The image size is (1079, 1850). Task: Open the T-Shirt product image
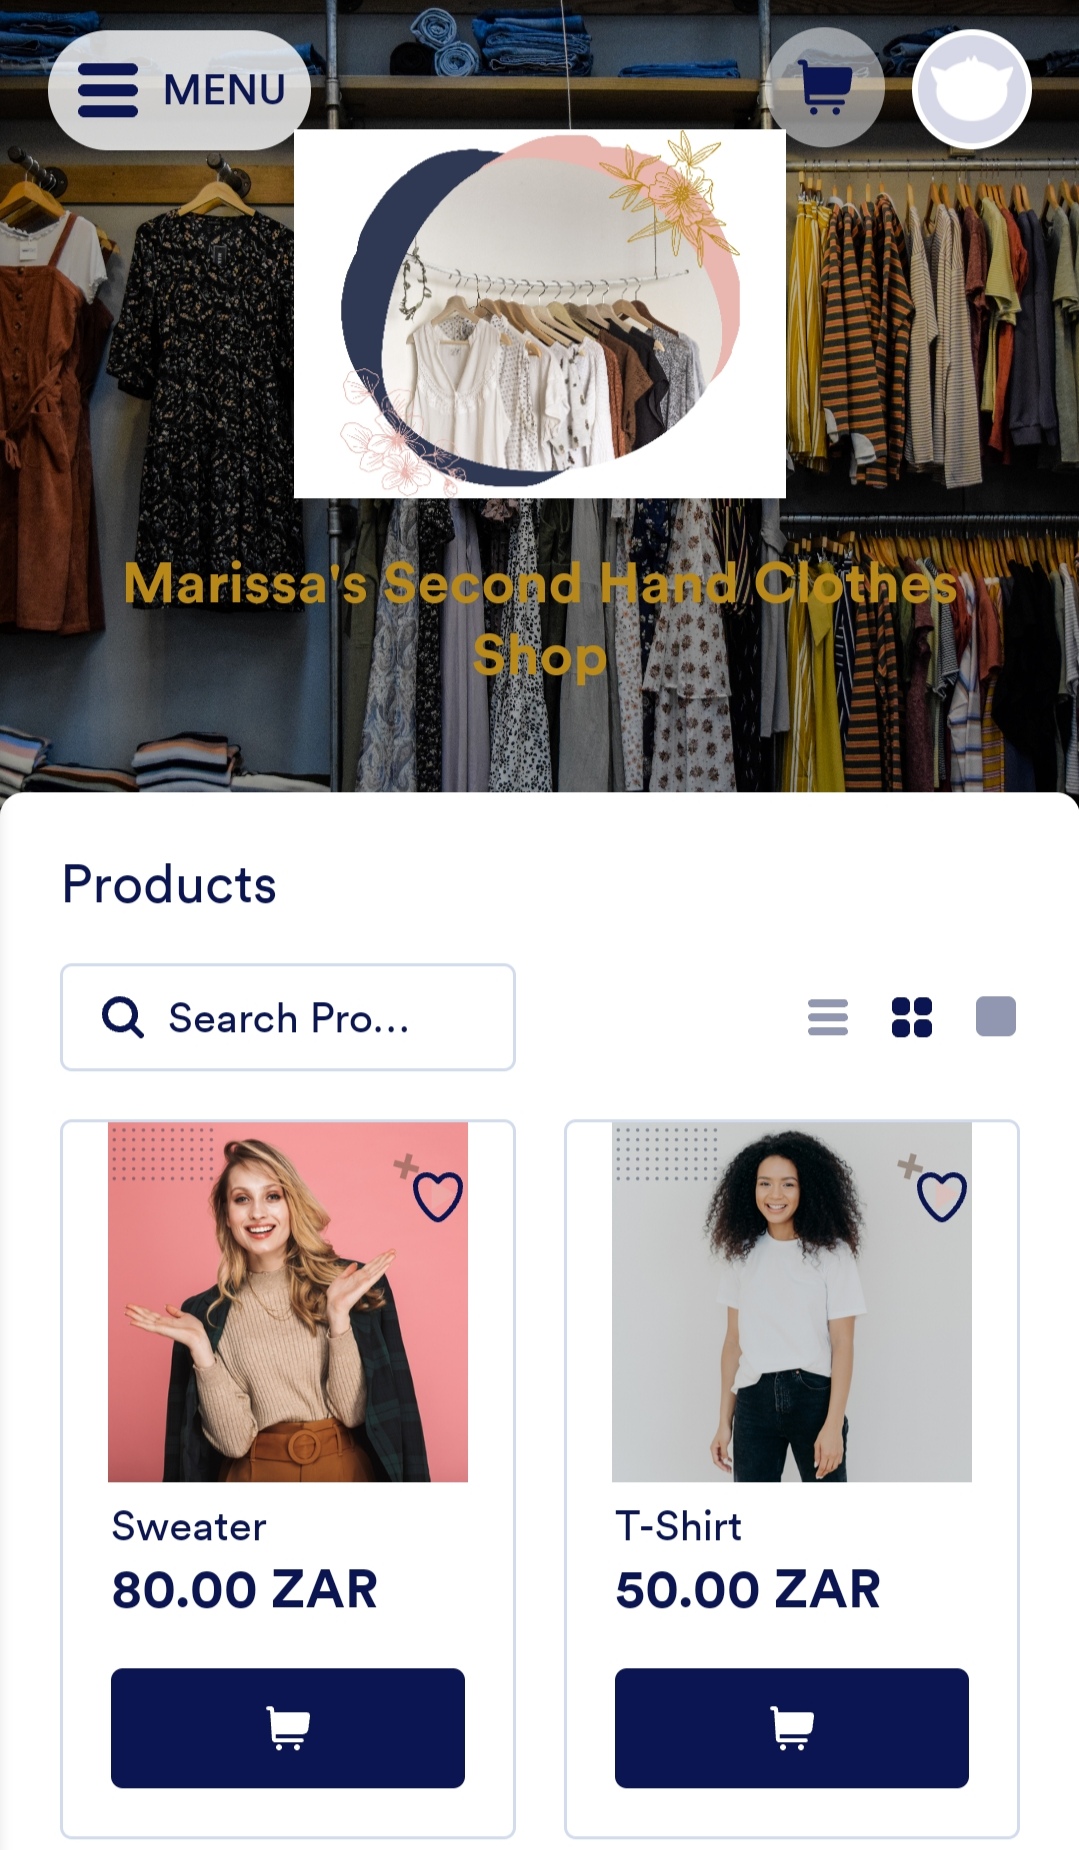[x=792, y=1302]
